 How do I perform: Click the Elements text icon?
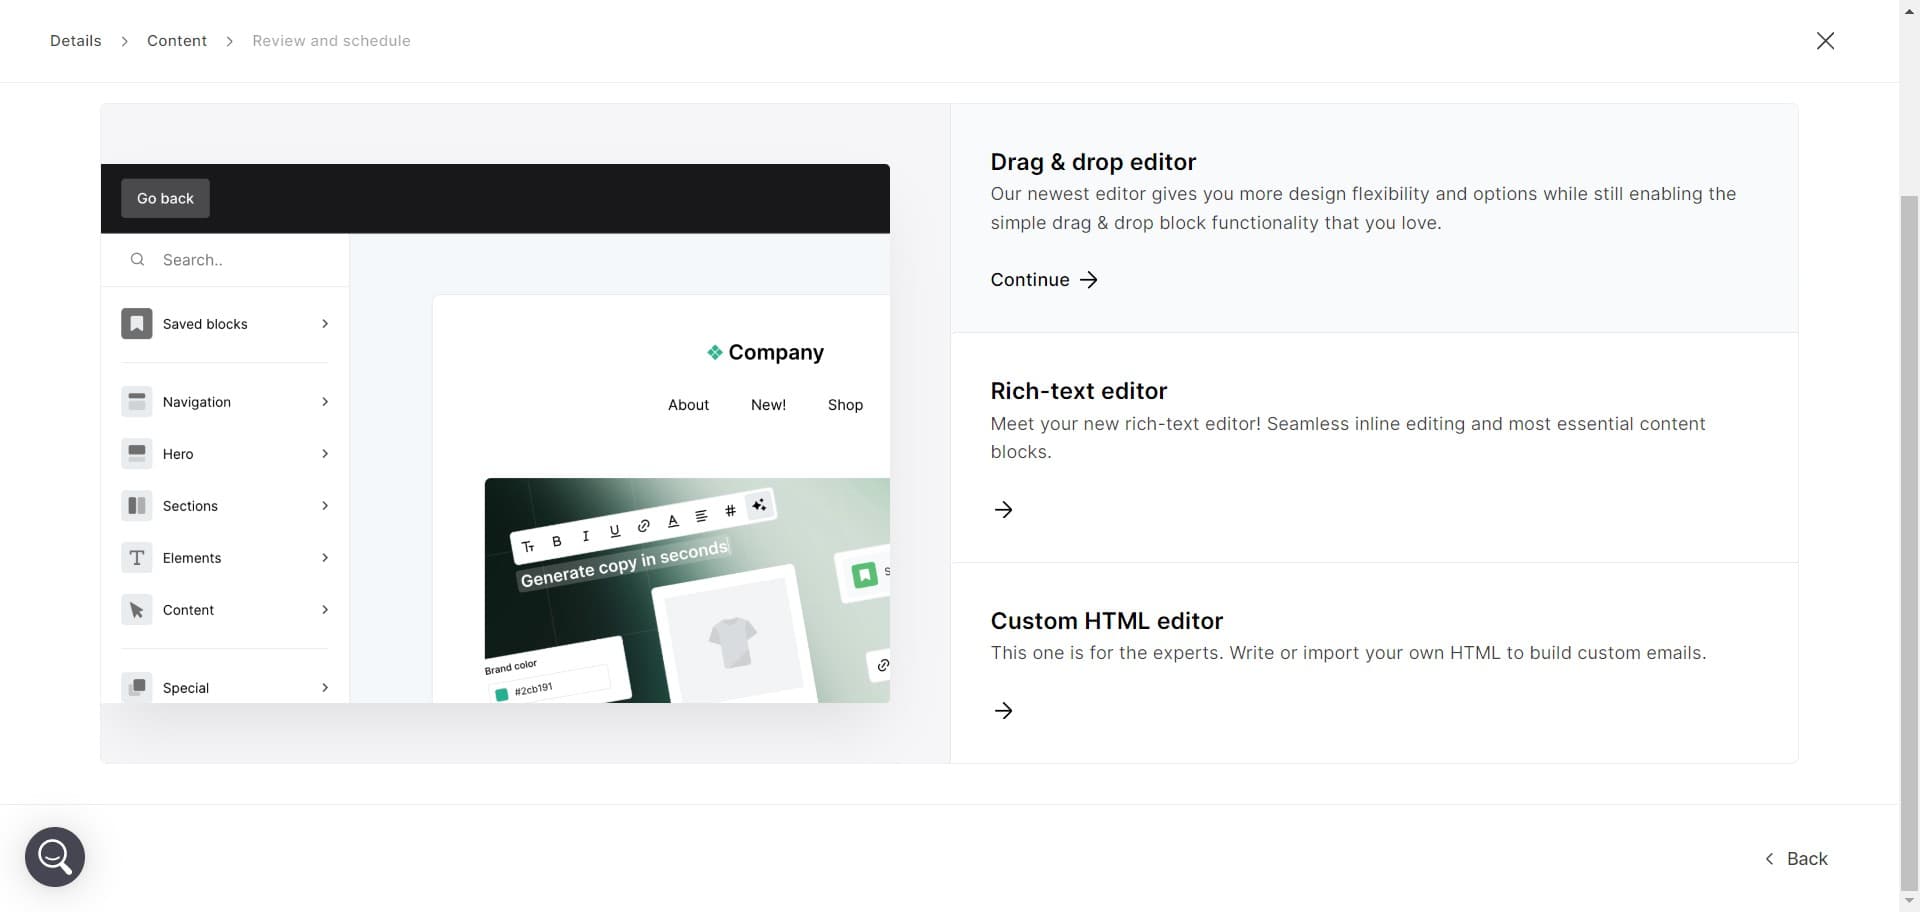(137, 558)
